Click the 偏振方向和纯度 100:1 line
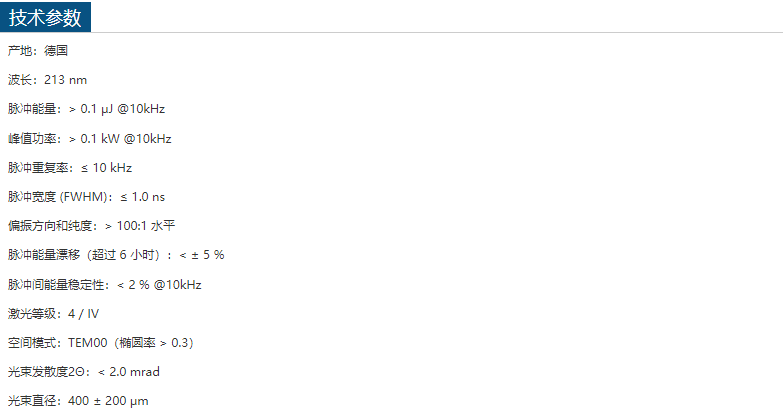 coord(91,226)
